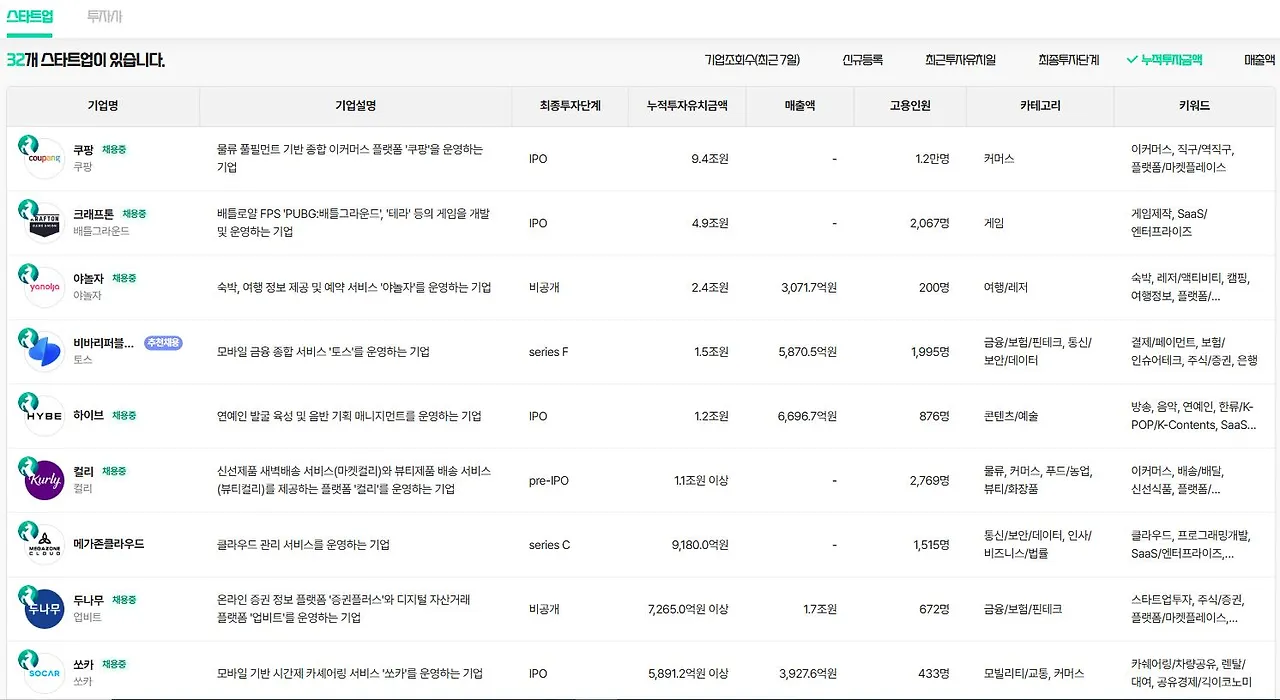The image size is (1280, 700).
Task: Sort by 최종투자단계
Action: click(1068, 60)
